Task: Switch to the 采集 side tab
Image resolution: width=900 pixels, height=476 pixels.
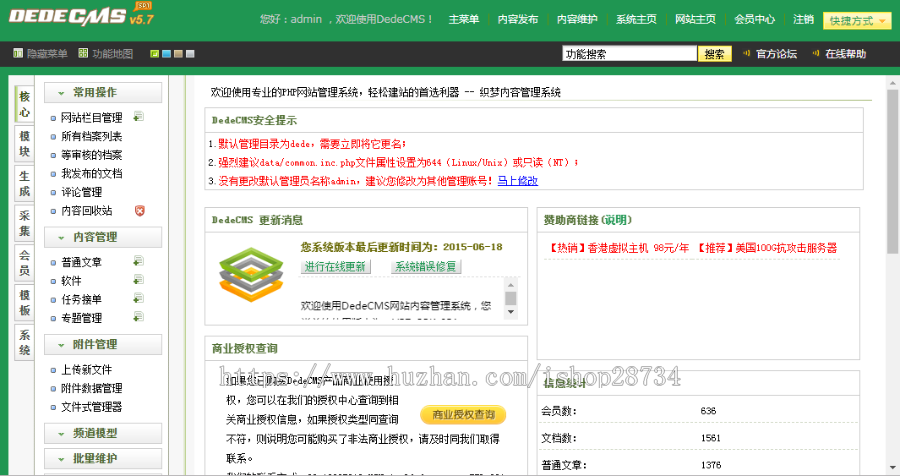Action: coord(24,223)
